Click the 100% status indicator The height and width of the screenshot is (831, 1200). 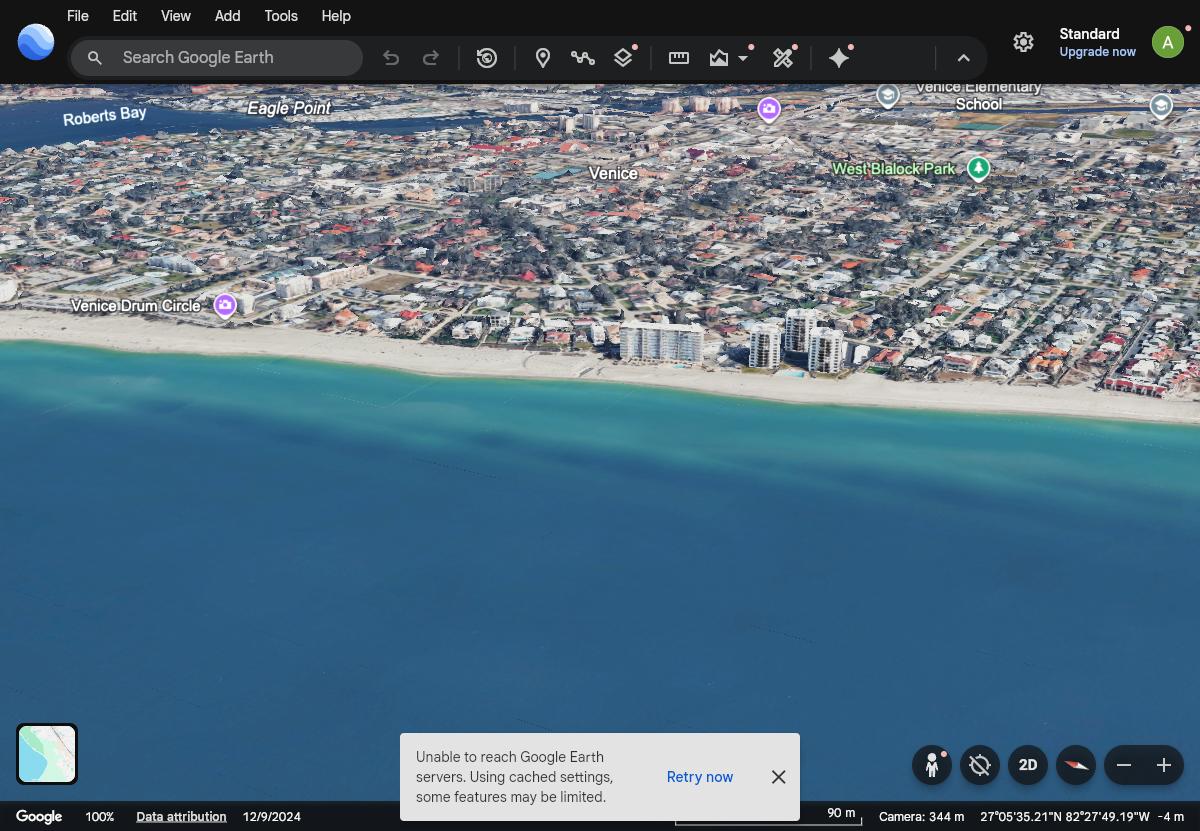(99, 816)
